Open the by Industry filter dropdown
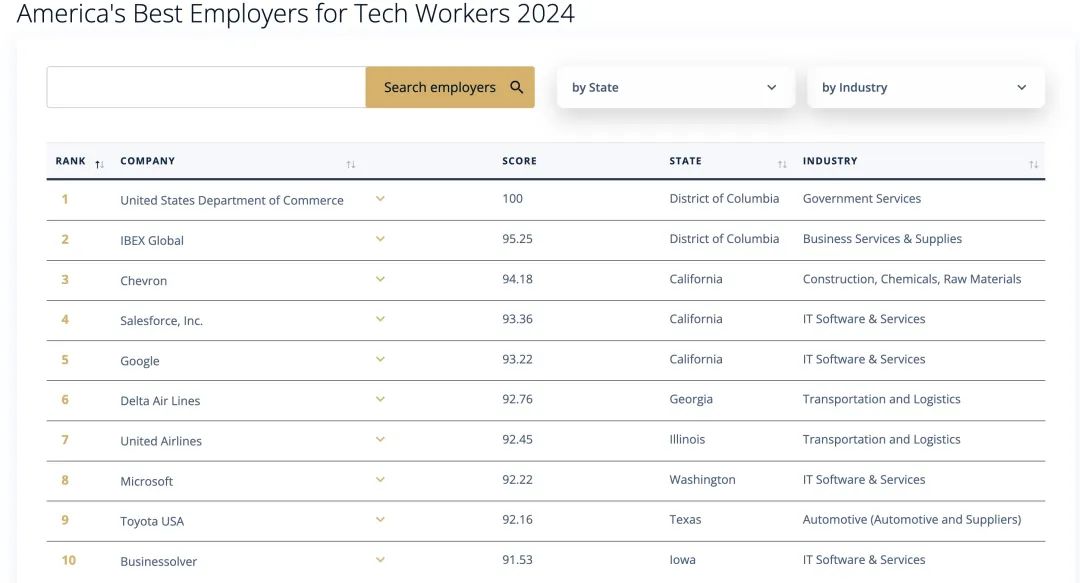The height and width of the screenshot is (583, 1080). 926,88
